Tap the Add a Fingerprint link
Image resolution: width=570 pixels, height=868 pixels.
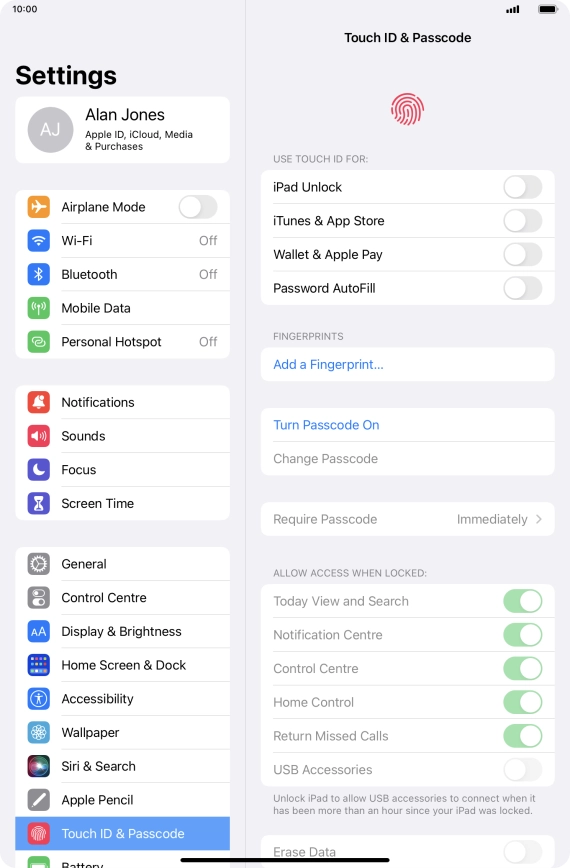[x=328, y=365]
